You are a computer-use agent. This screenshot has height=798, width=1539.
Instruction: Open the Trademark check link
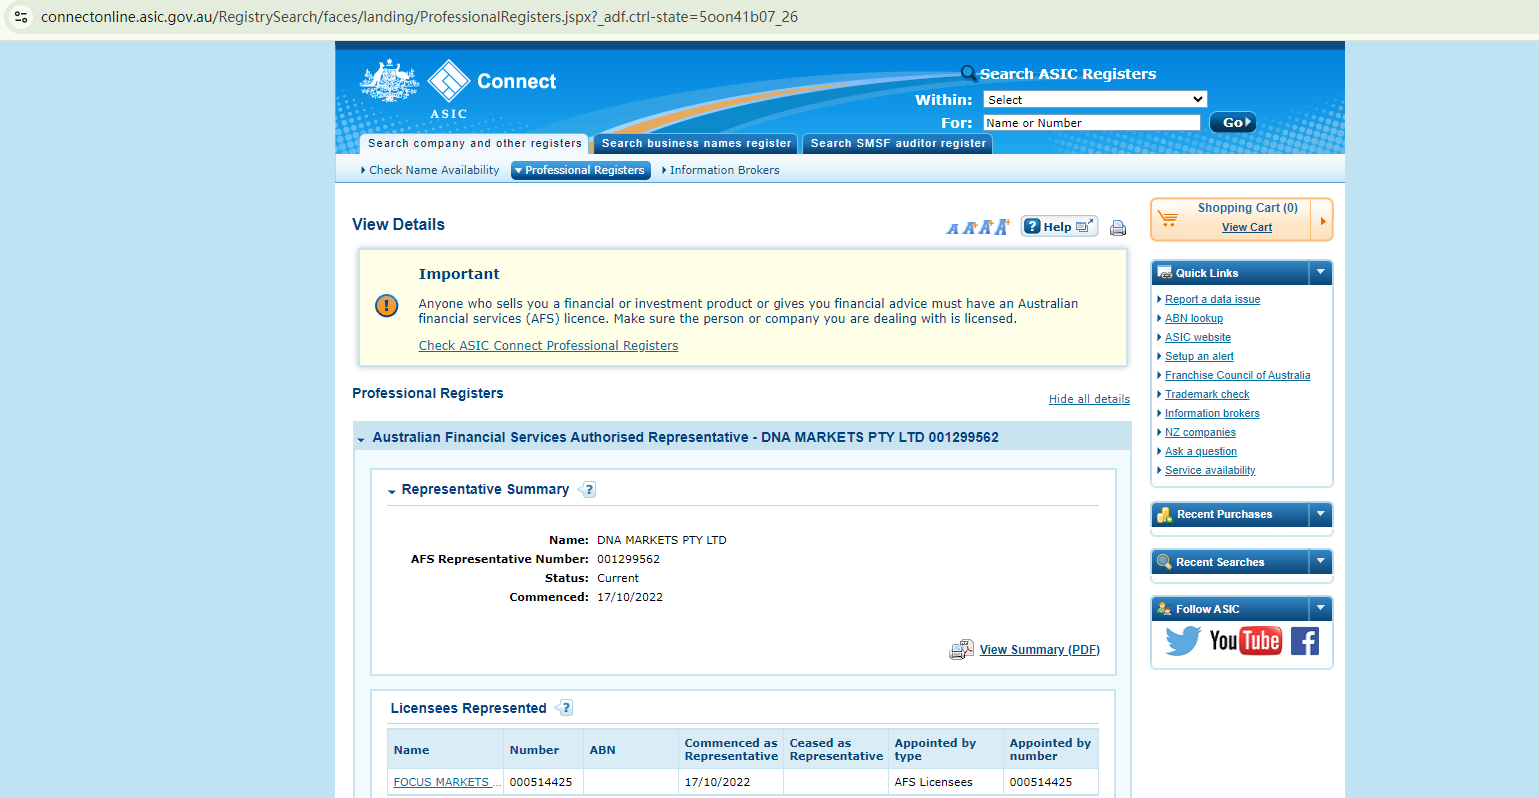click(1207, 394)
